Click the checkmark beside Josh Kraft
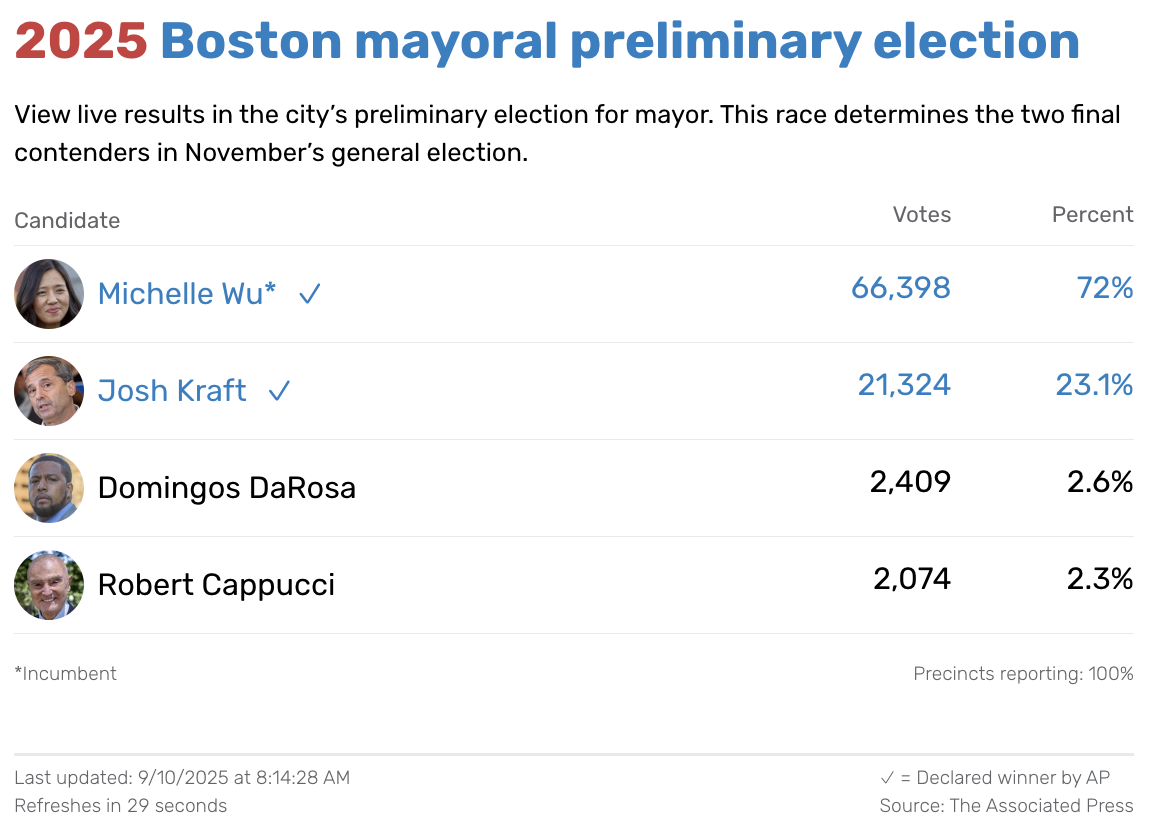This screenshot has width=1156, height=832. (279, 391)
